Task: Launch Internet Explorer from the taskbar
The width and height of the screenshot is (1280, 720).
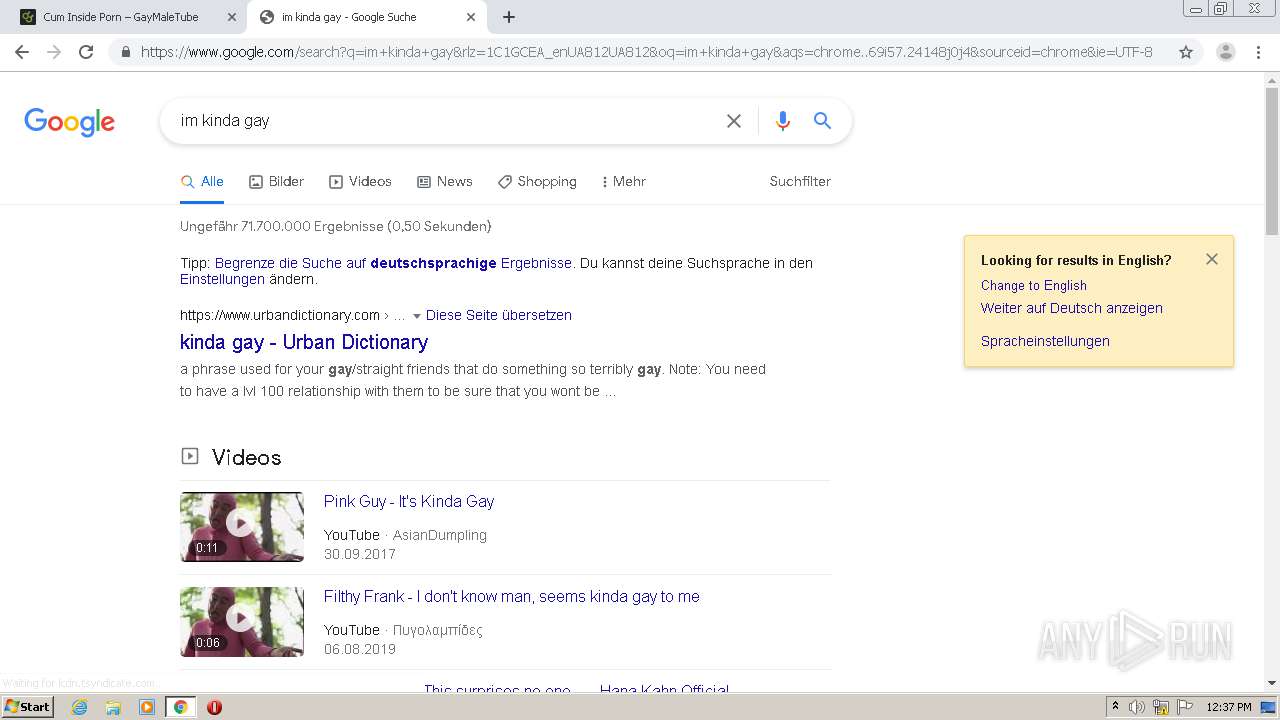Action: coord(80,707)
